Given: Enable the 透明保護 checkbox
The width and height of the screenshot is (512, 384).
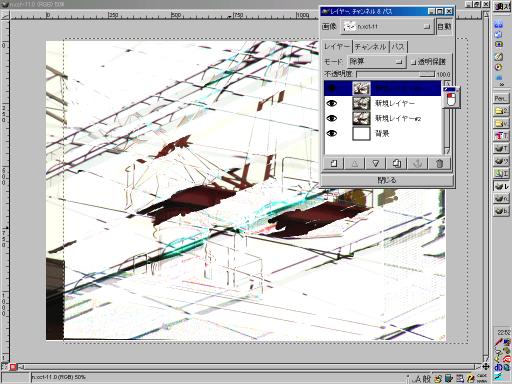Looking at the screenshot, I should click(414, 62).
